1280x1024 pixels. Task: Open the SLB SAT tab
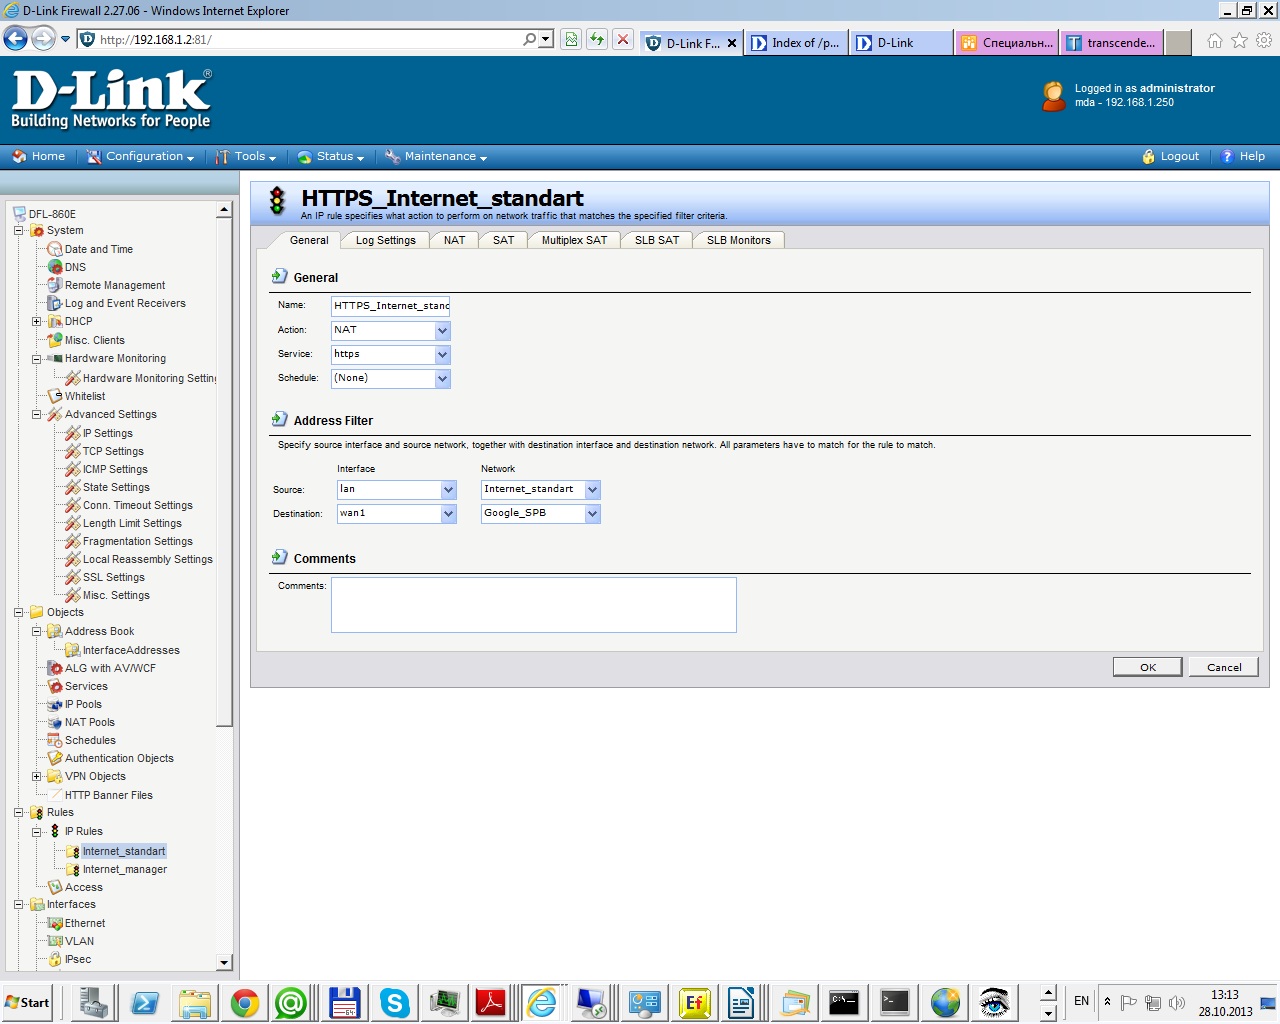(657, 240)
